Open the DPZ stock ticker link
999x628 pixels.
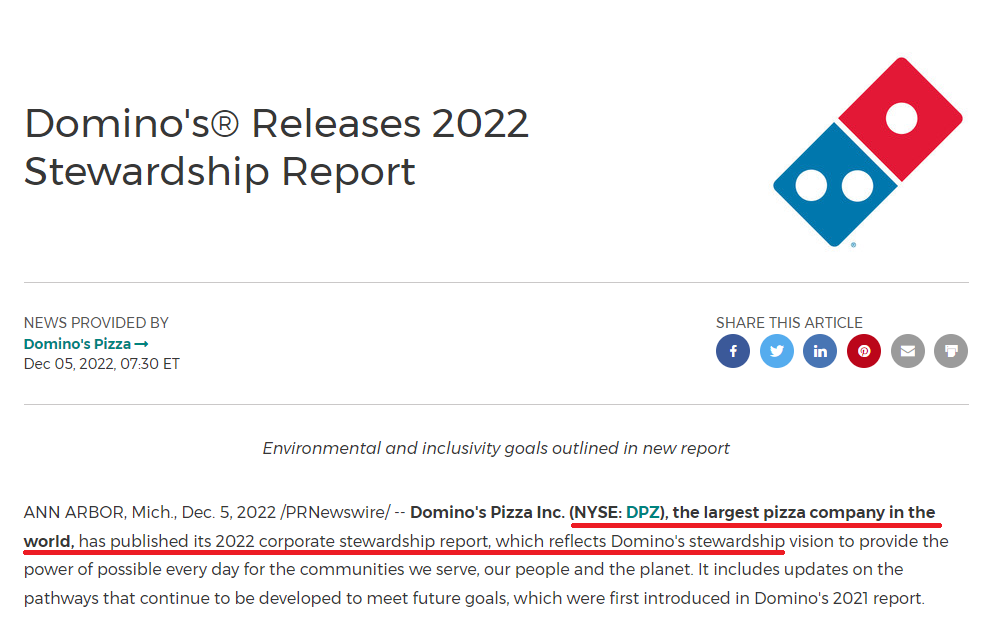pos(643,512)
